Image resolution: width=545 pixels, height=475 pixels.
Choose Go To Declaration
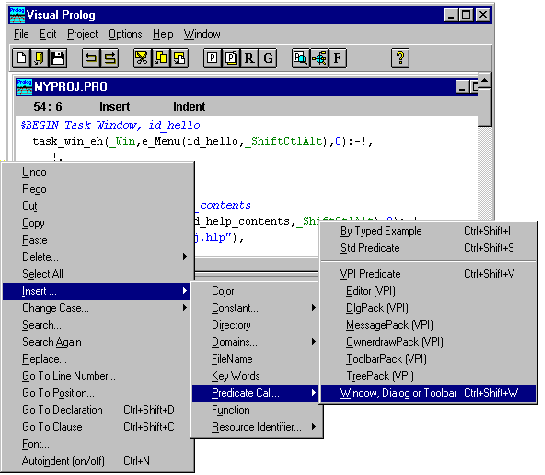97,410
